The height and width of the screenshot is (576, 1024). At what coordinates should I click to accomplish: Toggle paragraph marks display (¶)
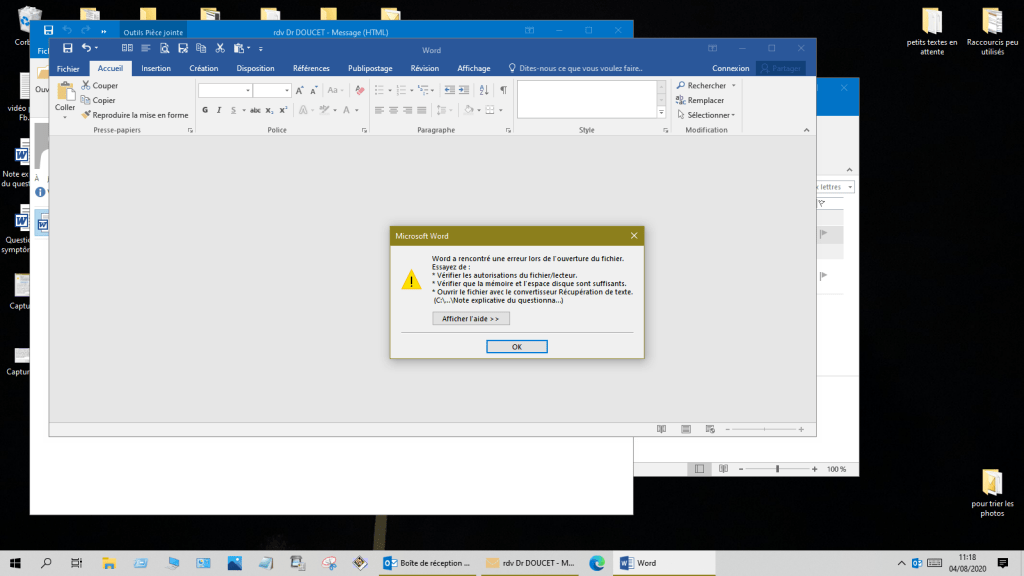(x=504, y=90)
